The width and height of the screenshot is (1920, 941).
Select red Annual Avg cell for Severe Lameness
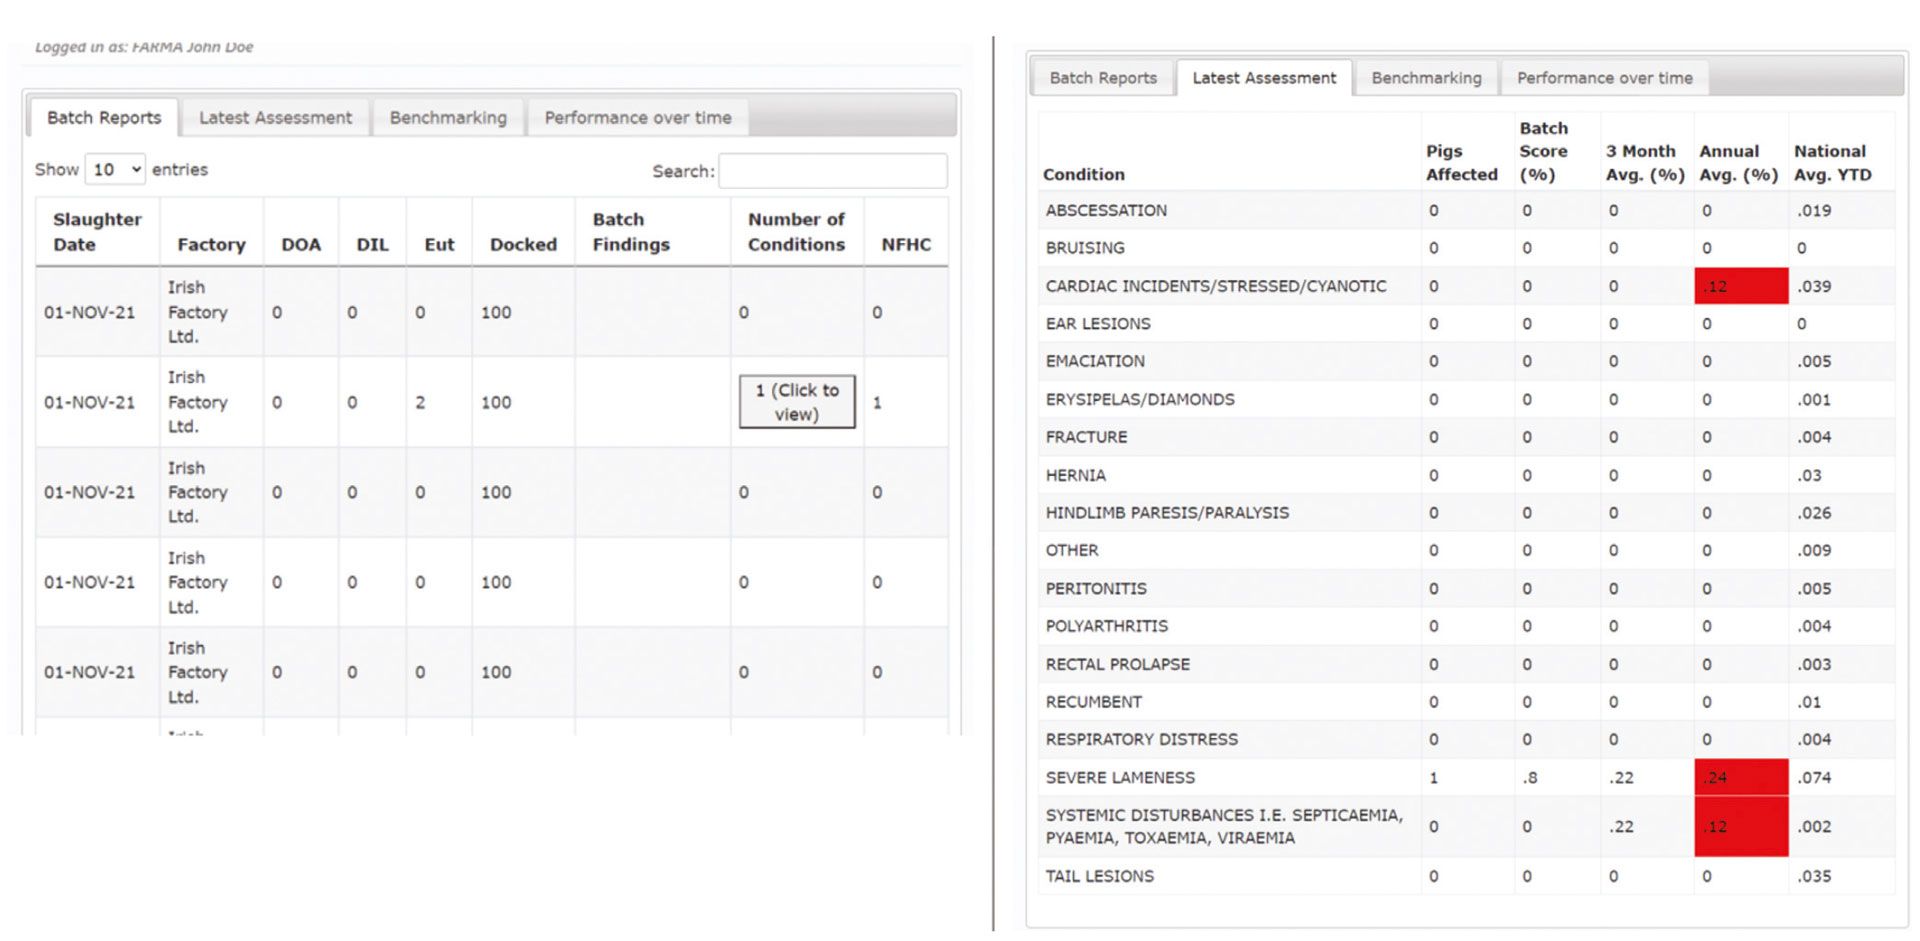1741,777
